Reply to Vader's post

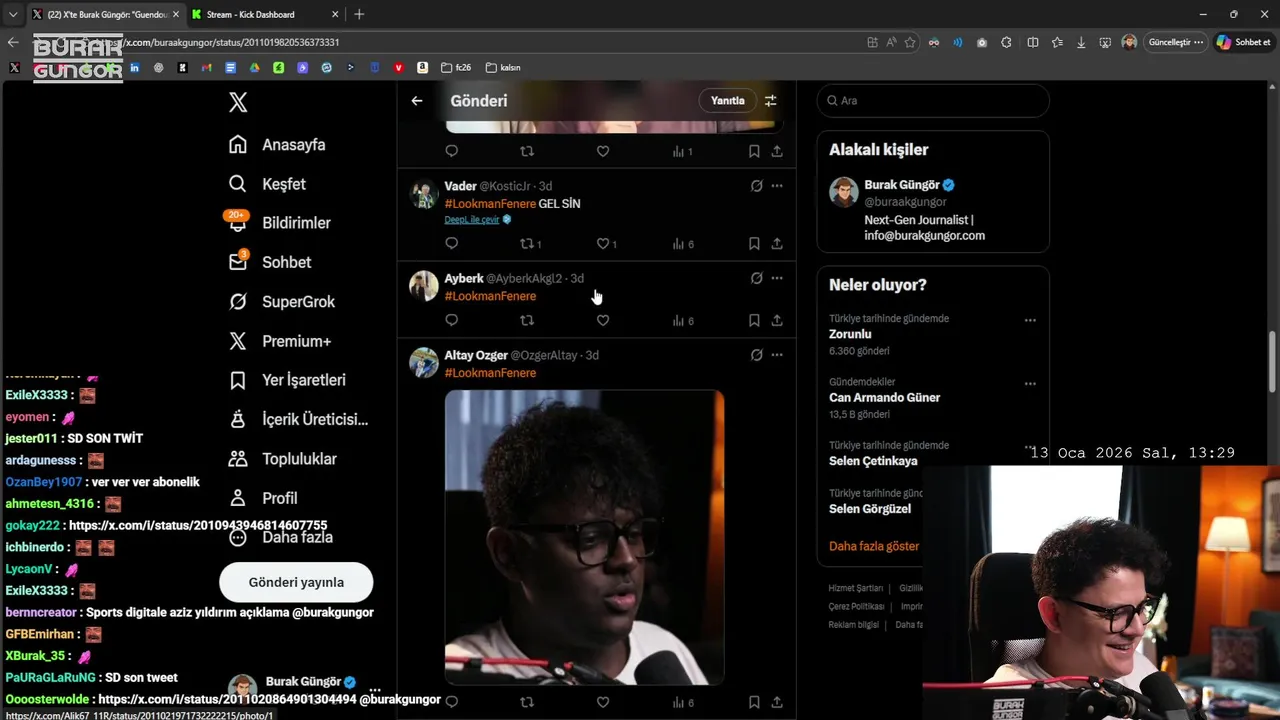click(451, 244)
